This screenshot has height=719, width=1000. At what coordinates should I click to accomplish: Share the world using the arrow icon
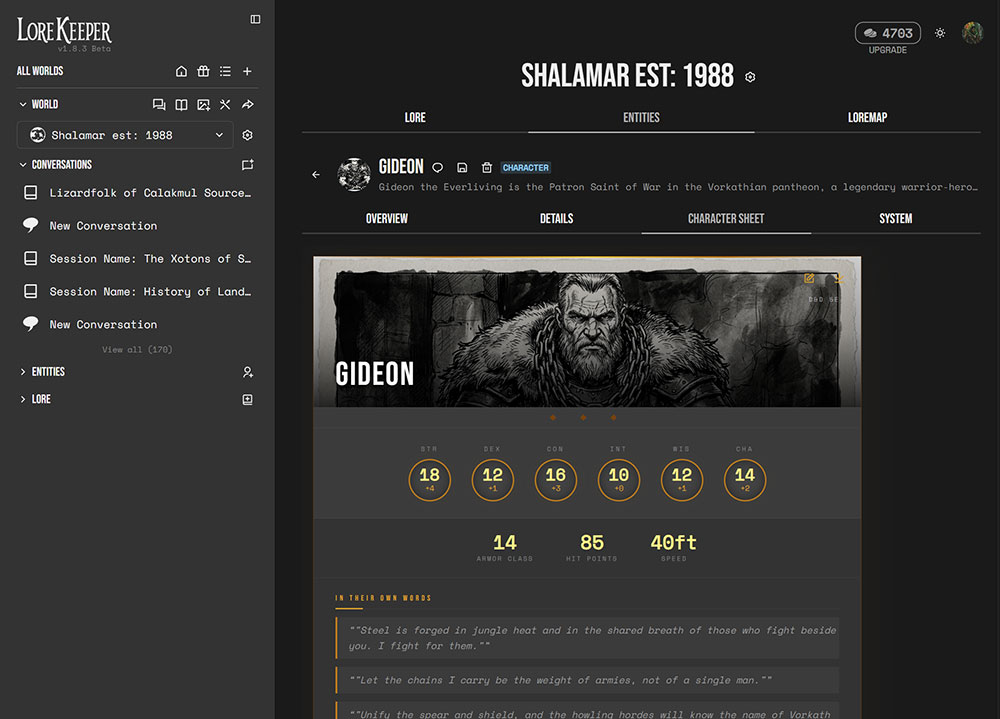coord(247,104)
